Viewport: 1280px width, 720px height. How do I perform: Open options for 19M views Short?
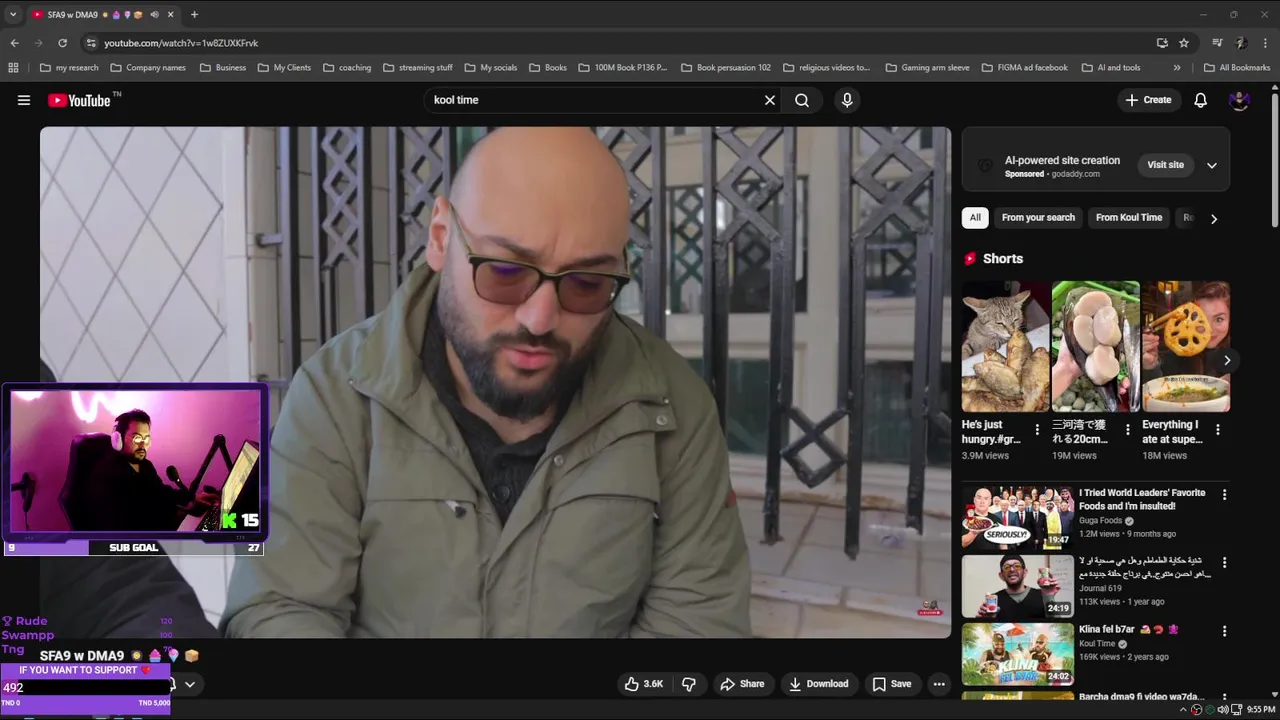point(1128,430)
